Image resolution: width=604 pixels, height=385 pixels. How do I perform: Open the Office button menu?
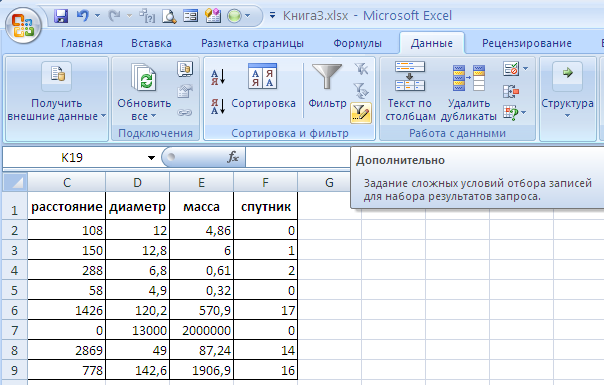(x=23, y=25)
